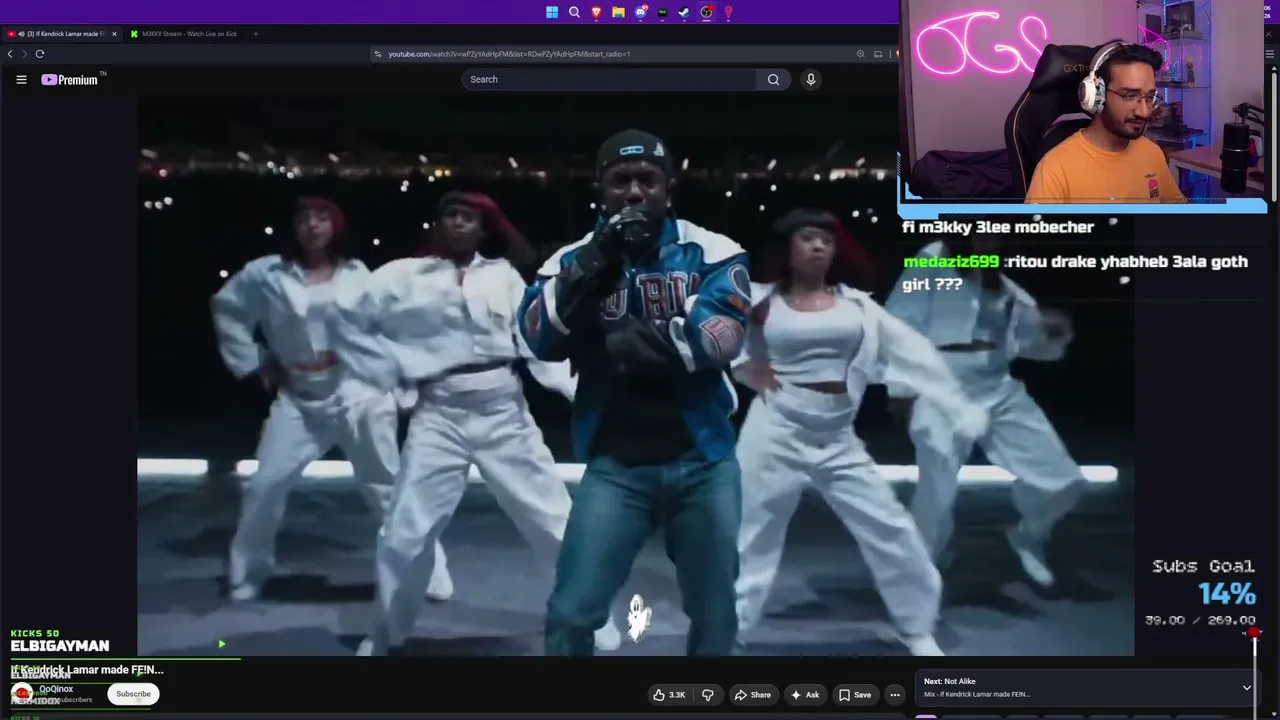This screenshot has width=1280, height=720.
Task: Submit search with the magnifier button
Action: 773,79
